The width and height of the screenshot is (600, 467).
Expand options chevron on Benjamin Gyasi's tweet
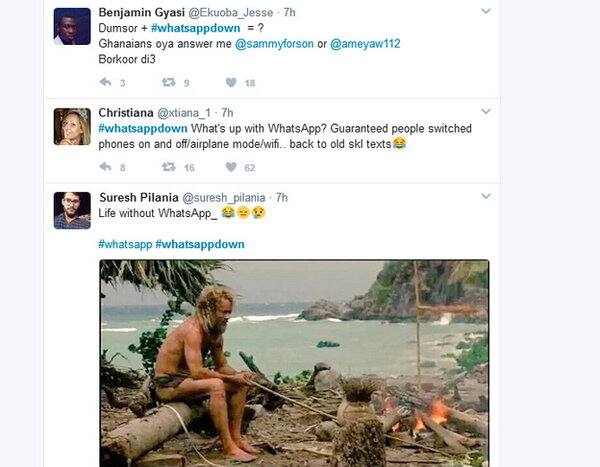486,11
